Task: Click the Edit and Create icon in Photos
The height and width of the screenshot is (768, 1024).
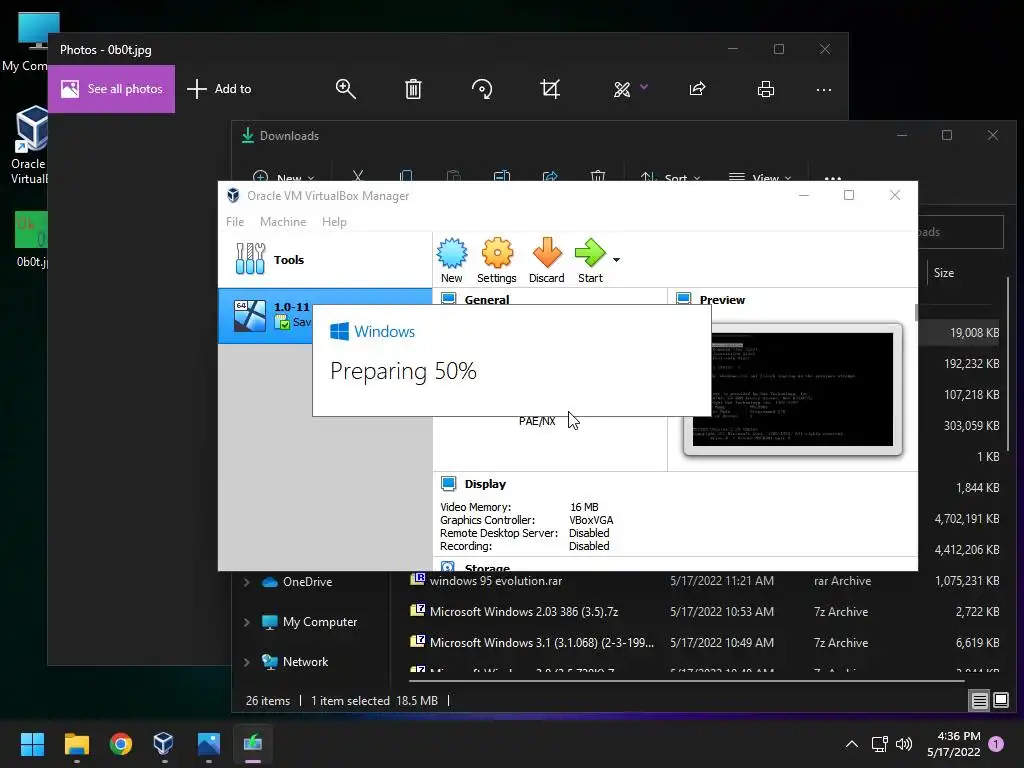Action: coord(622,89)
